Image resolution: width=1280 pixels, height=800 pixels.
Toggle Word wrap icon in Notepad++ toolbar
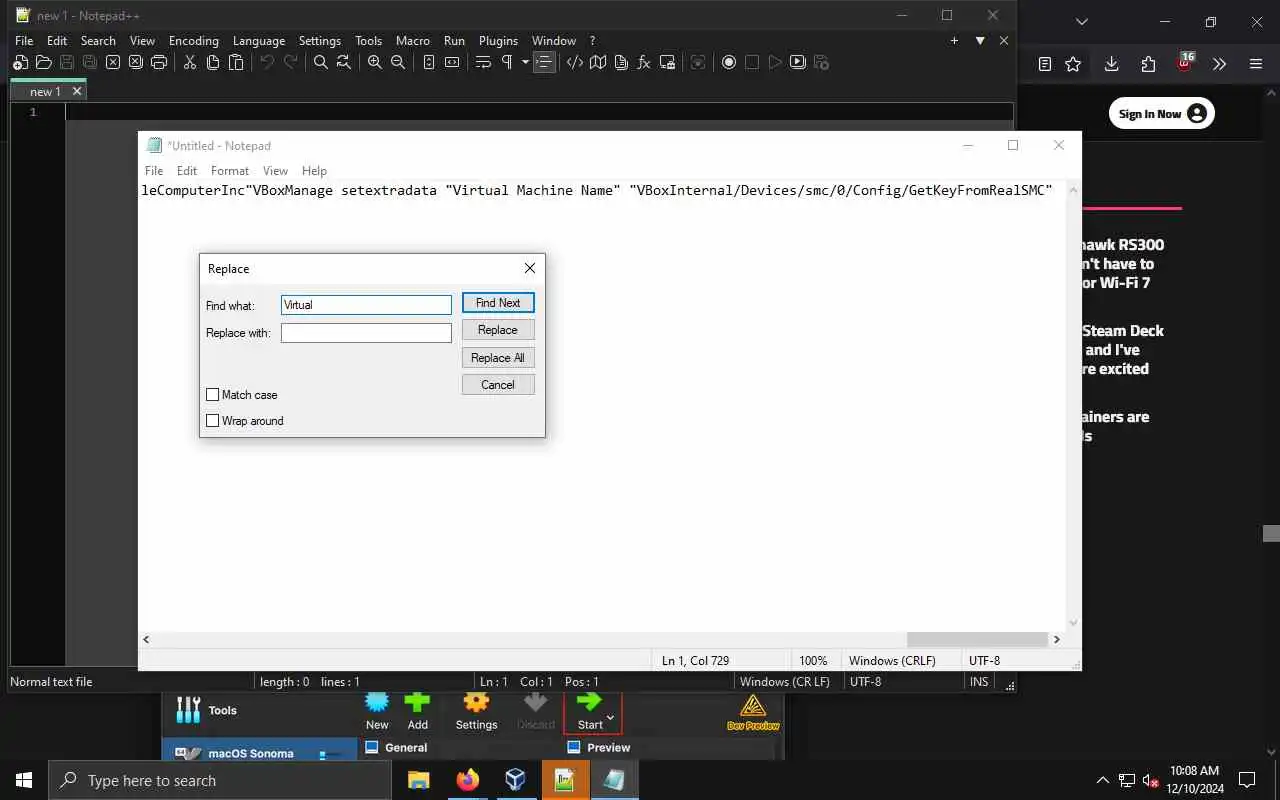pos(483,62)
